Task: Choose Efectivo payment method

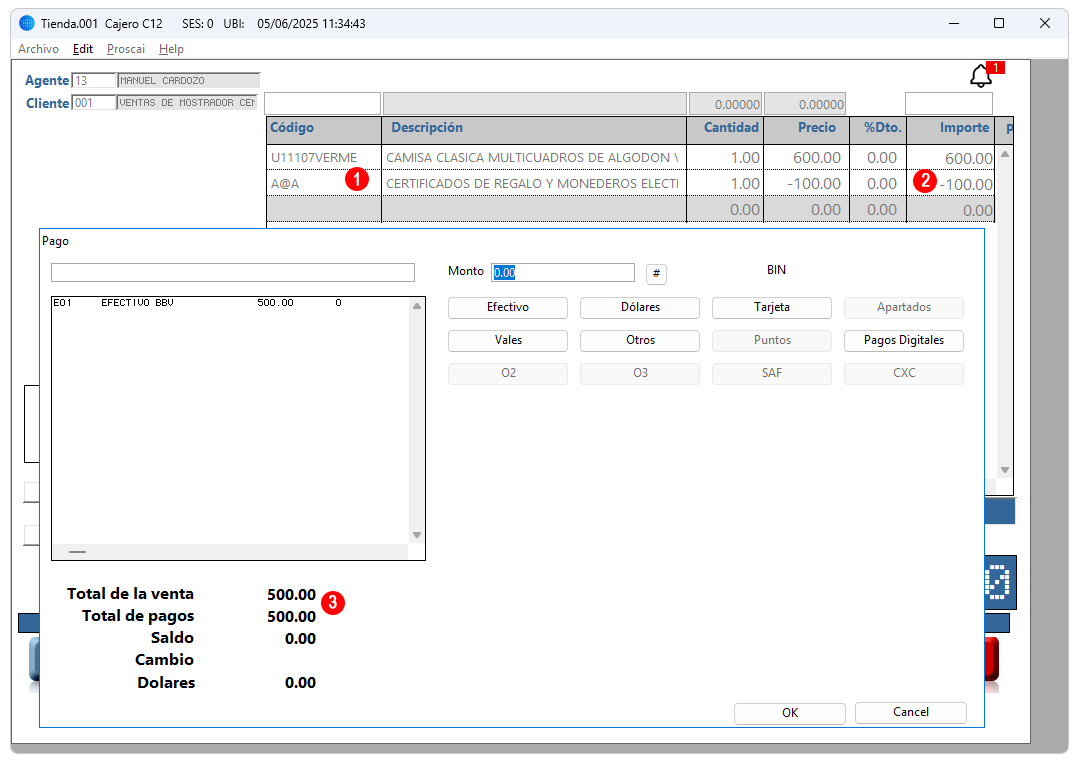Action: click(508, 308)
